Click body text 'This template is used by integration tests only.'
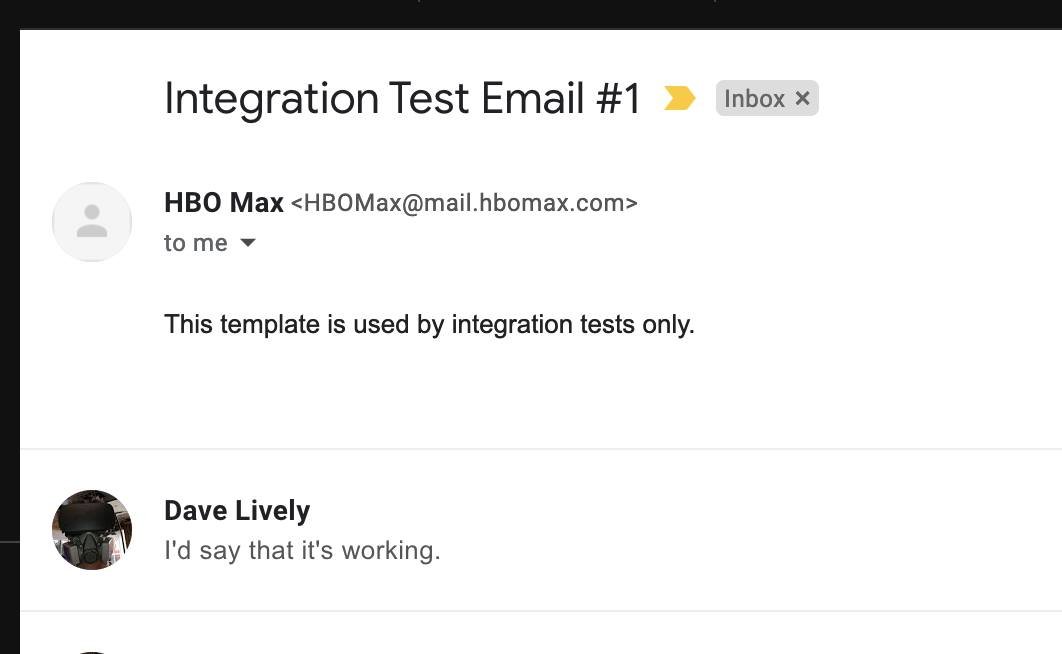The height and width of the screenshot is (654, 1062). [x=429, y=324]
